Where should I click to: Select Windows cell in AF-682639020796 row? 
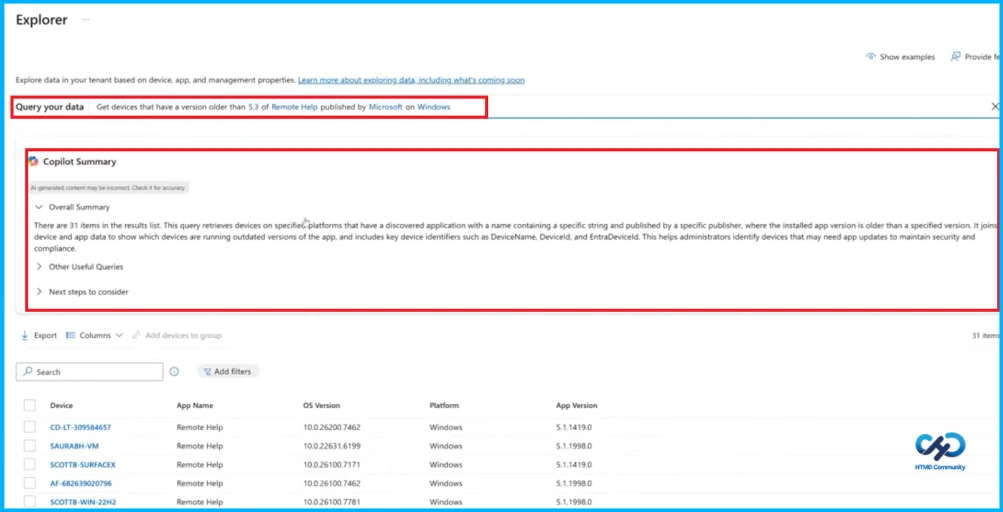(446, 483)
